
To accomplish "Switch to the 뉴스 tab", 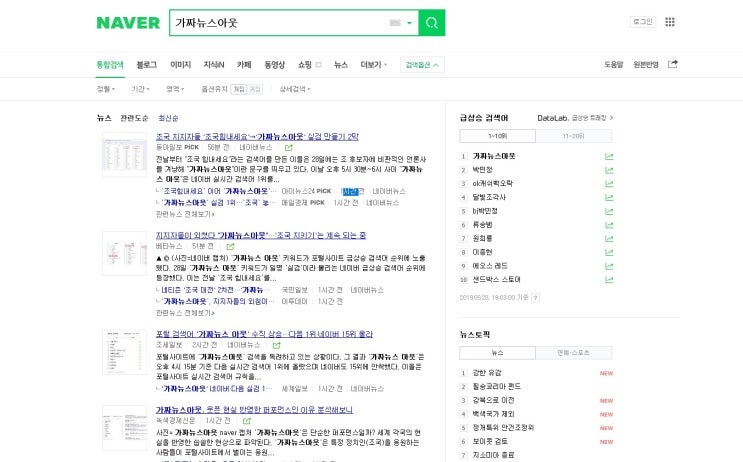I will [341, 65].
